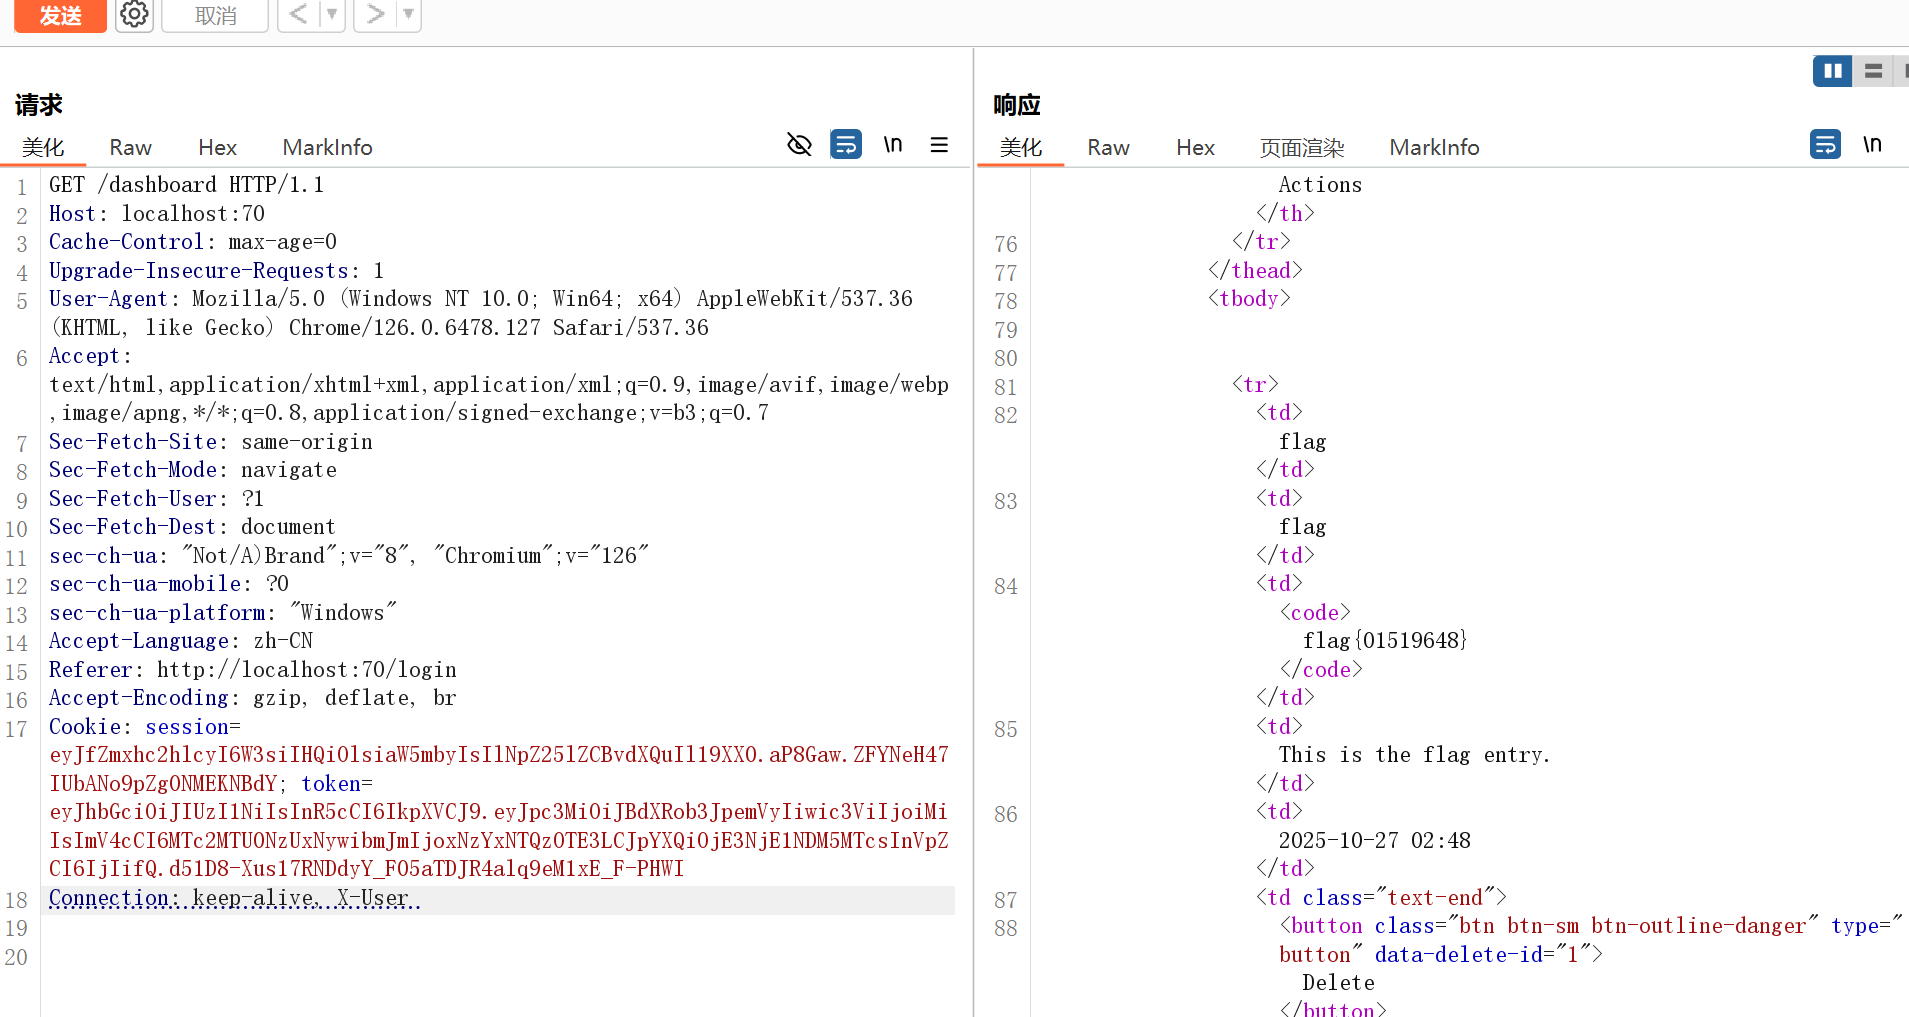The width and height of the screenshot is (1909, 1017).
Task: Toggle the \n non-printable chars in request panel
Action: point(893,145)
